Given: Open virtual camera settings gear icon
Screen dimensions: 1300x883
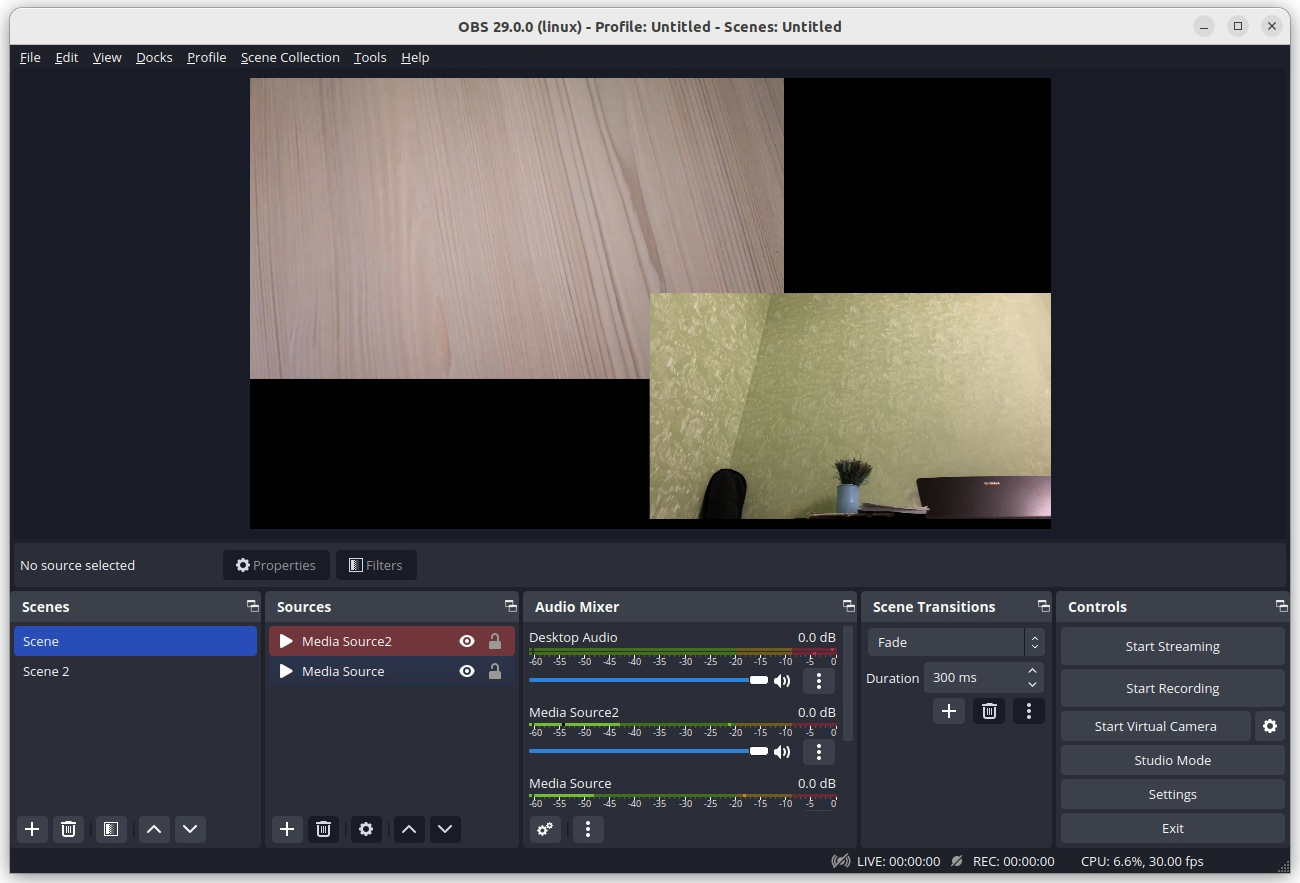Looking at the screenshot, I should tap(1269, 726).
